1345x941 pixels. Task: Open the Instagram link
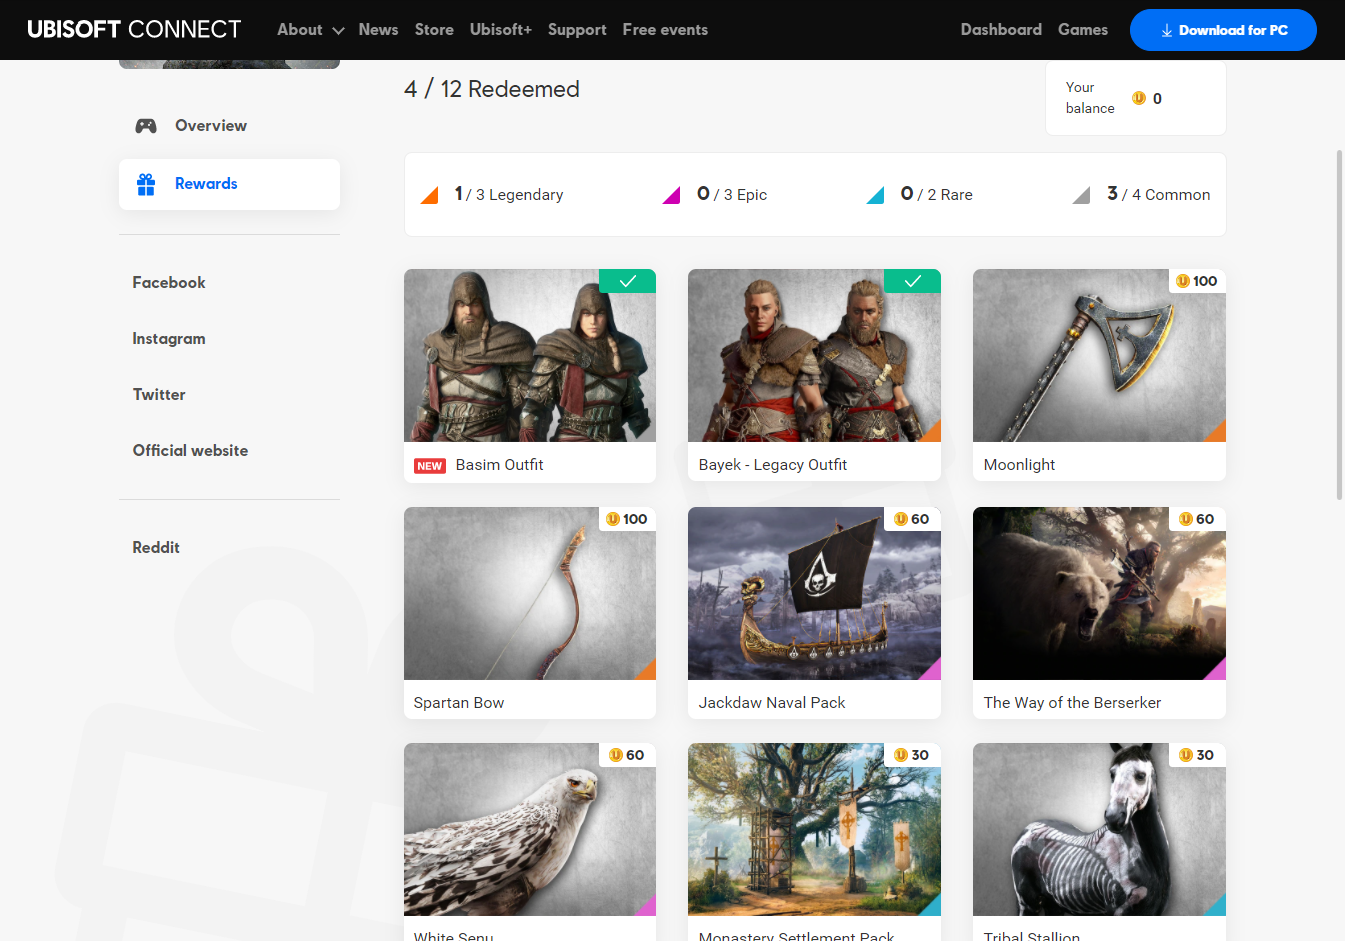[169, 339]
